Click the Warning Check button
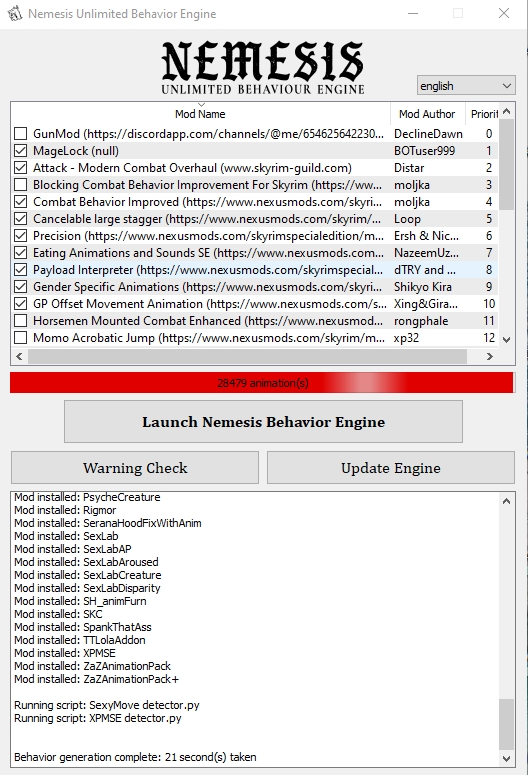This screenshot has width=528, height=775. pos(135,468)
